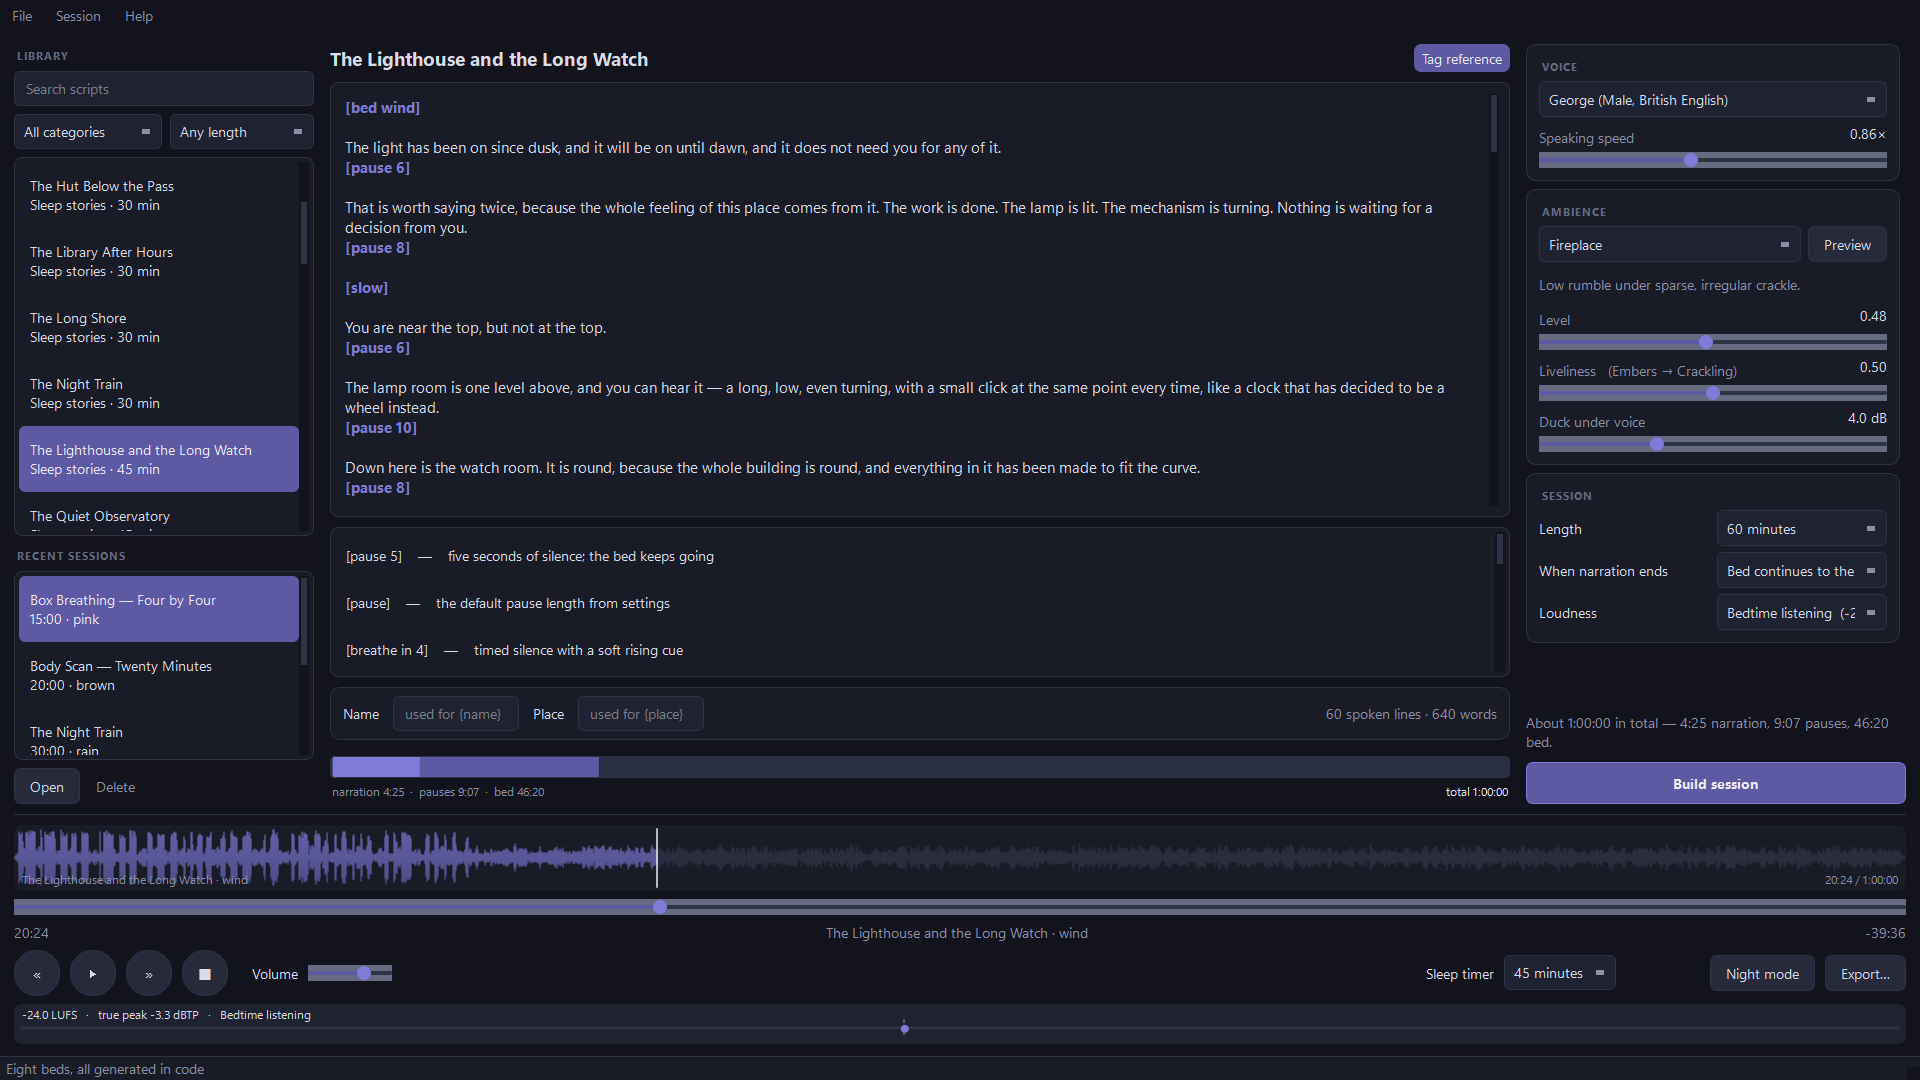1920x1080 pixels.
Task: Preview the ambience bed
Action: click(x=1846, y=245)
